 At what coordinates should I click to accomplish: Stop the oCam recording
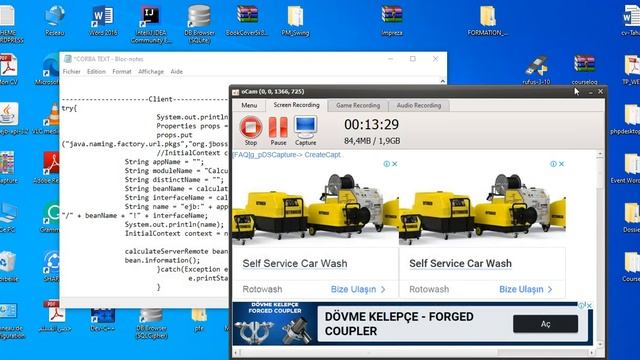(251, 131)
